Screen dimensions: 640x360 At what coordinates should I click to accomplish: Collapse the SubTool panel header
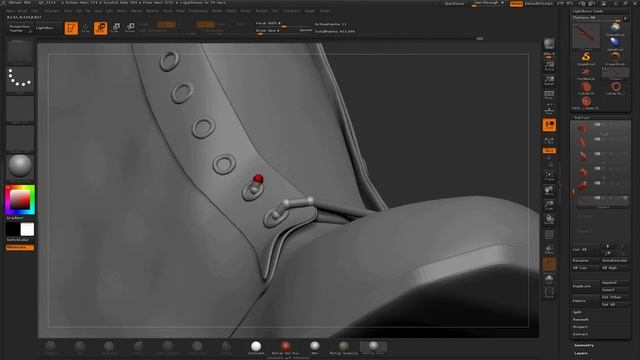(x=582, y=118)
